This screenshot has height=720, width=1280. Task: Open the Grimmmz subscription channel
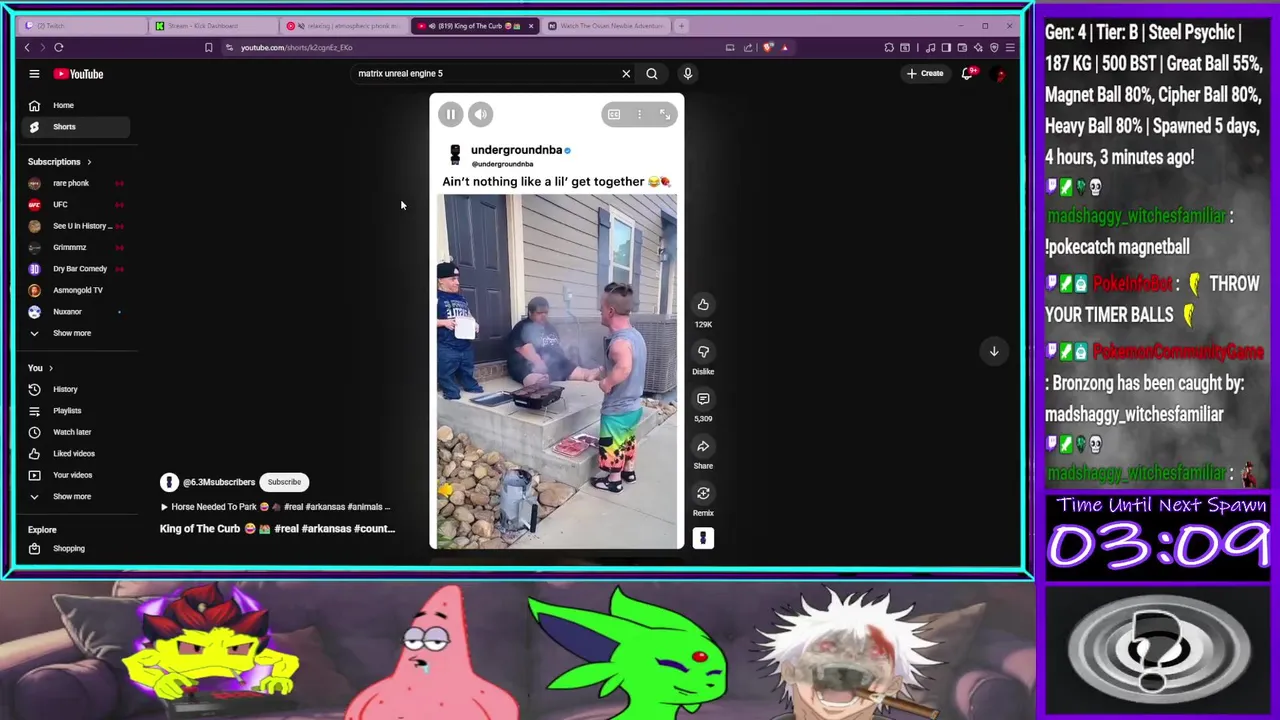point(76,247)
